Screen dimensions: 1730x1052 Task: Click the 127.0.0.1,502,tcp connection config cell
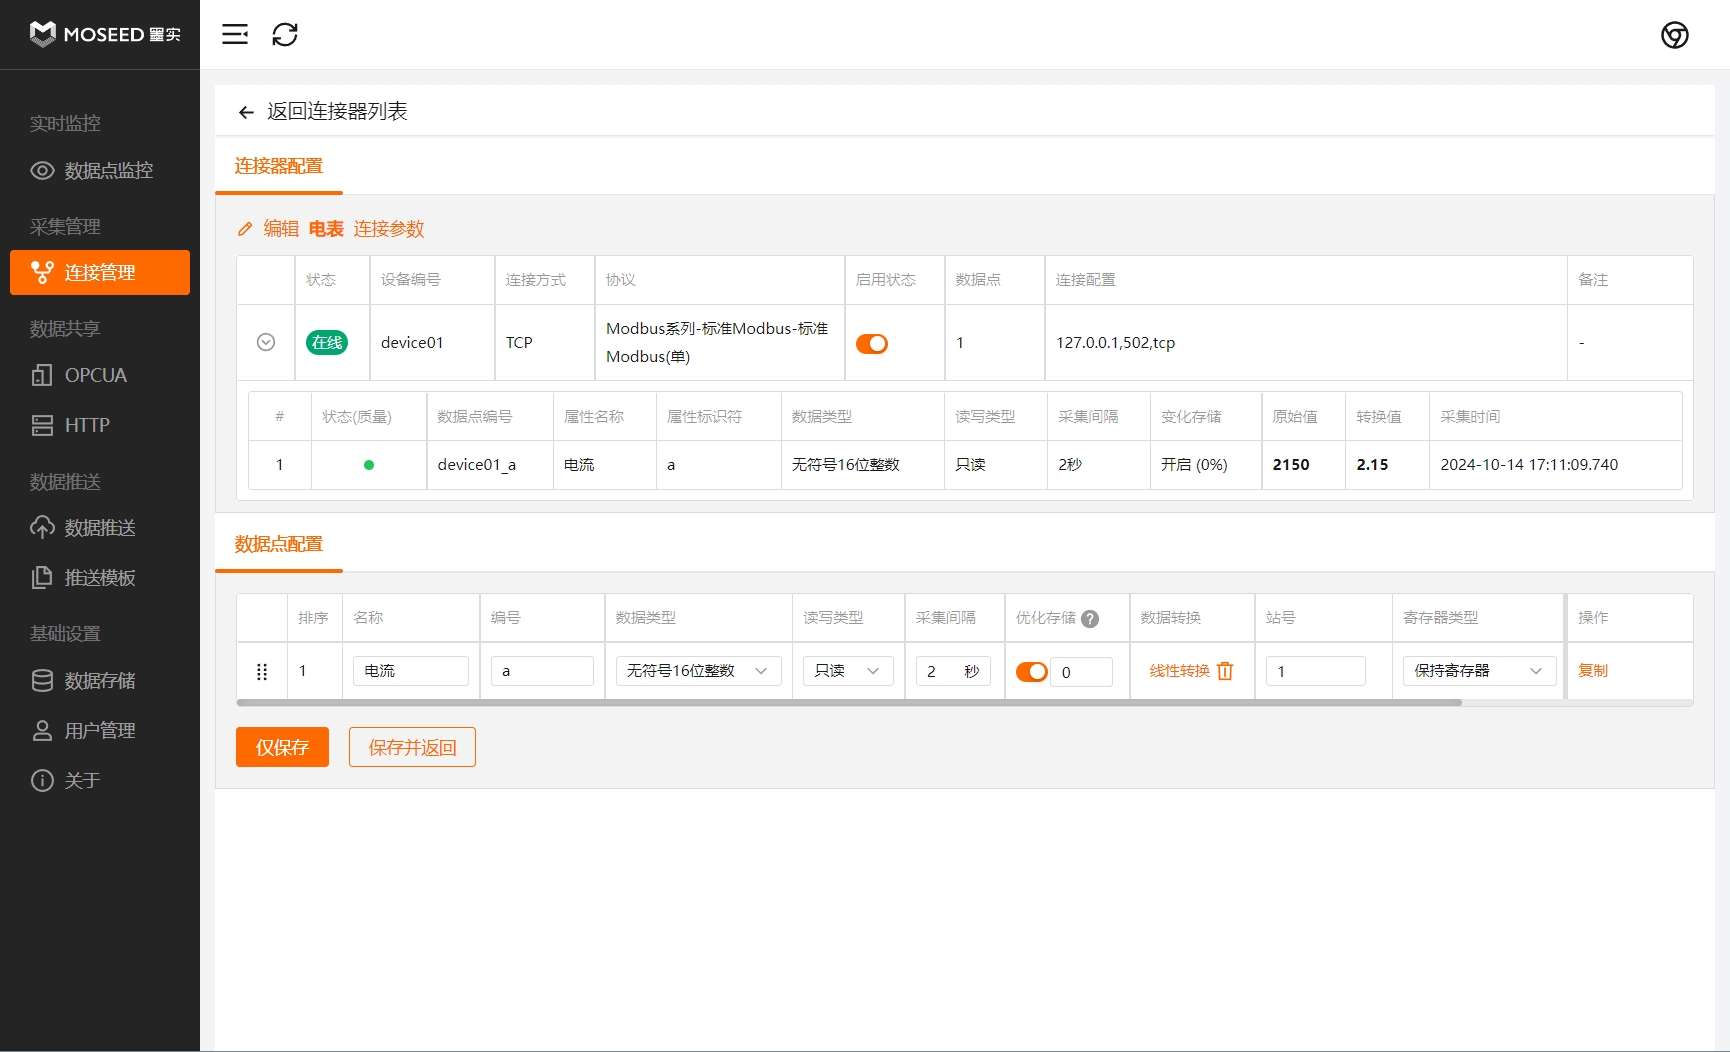click(x=1306, y=342)
